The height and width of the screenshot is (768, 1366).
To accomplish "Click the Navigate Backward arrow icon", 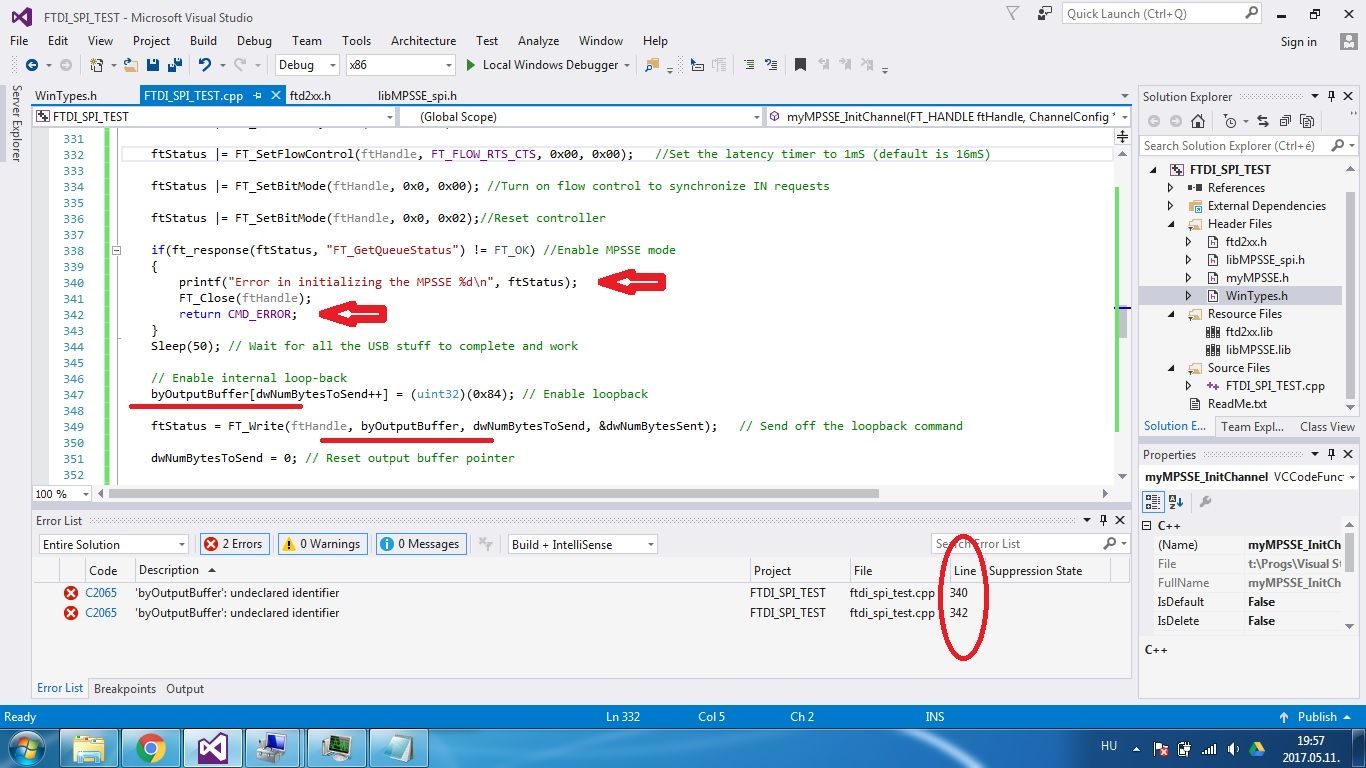I will (32, 65).
